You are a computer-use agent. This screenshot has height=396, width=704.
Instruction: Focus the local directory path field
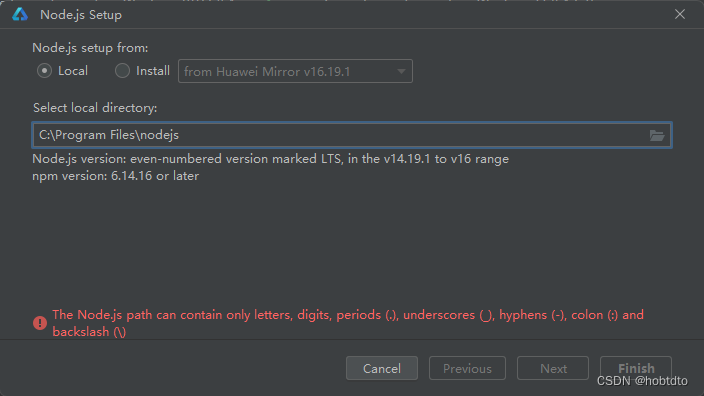coord(352,135)
